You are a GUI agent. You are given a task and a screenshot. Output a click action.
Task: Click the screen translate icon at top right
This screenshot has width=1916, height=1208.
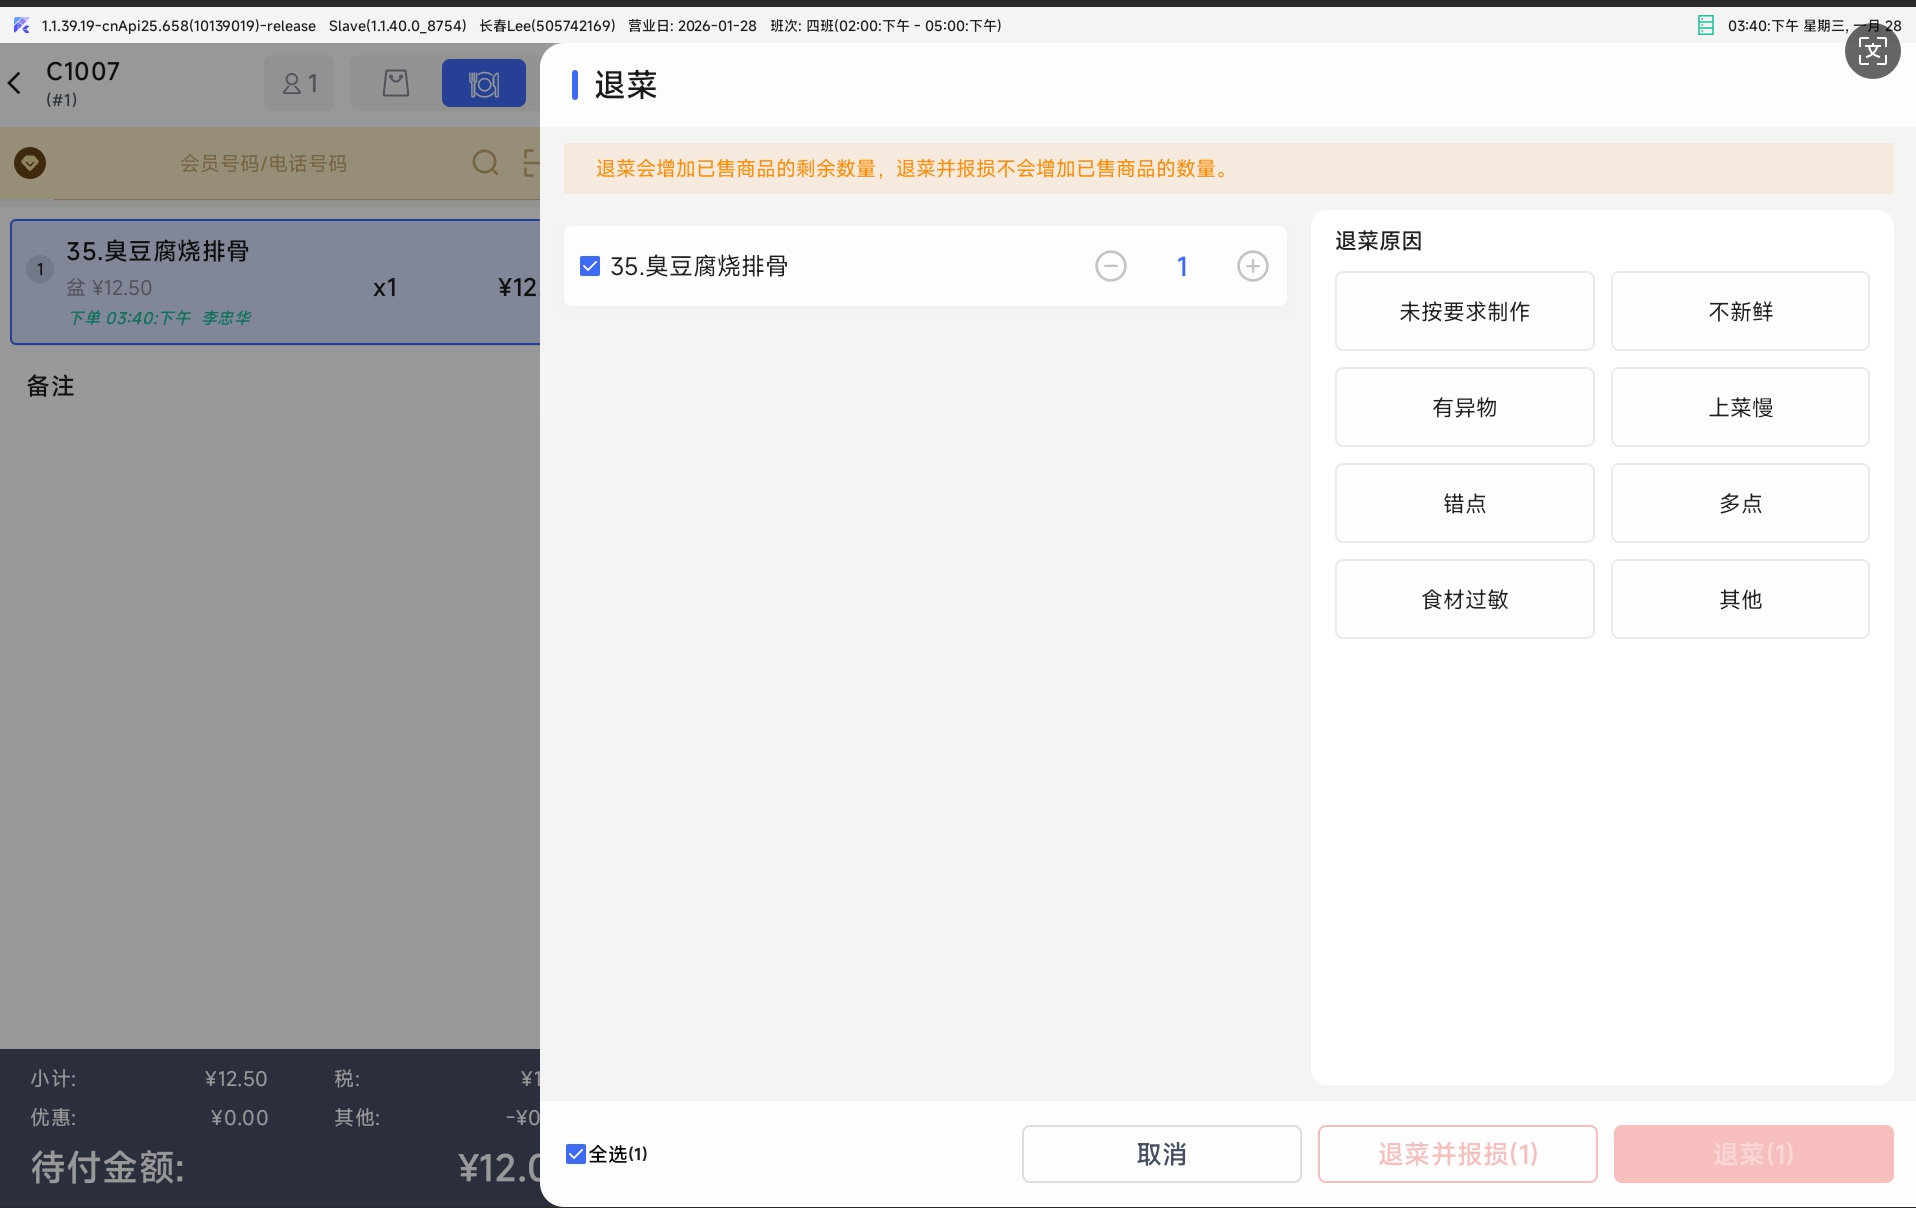(1872, 51)
